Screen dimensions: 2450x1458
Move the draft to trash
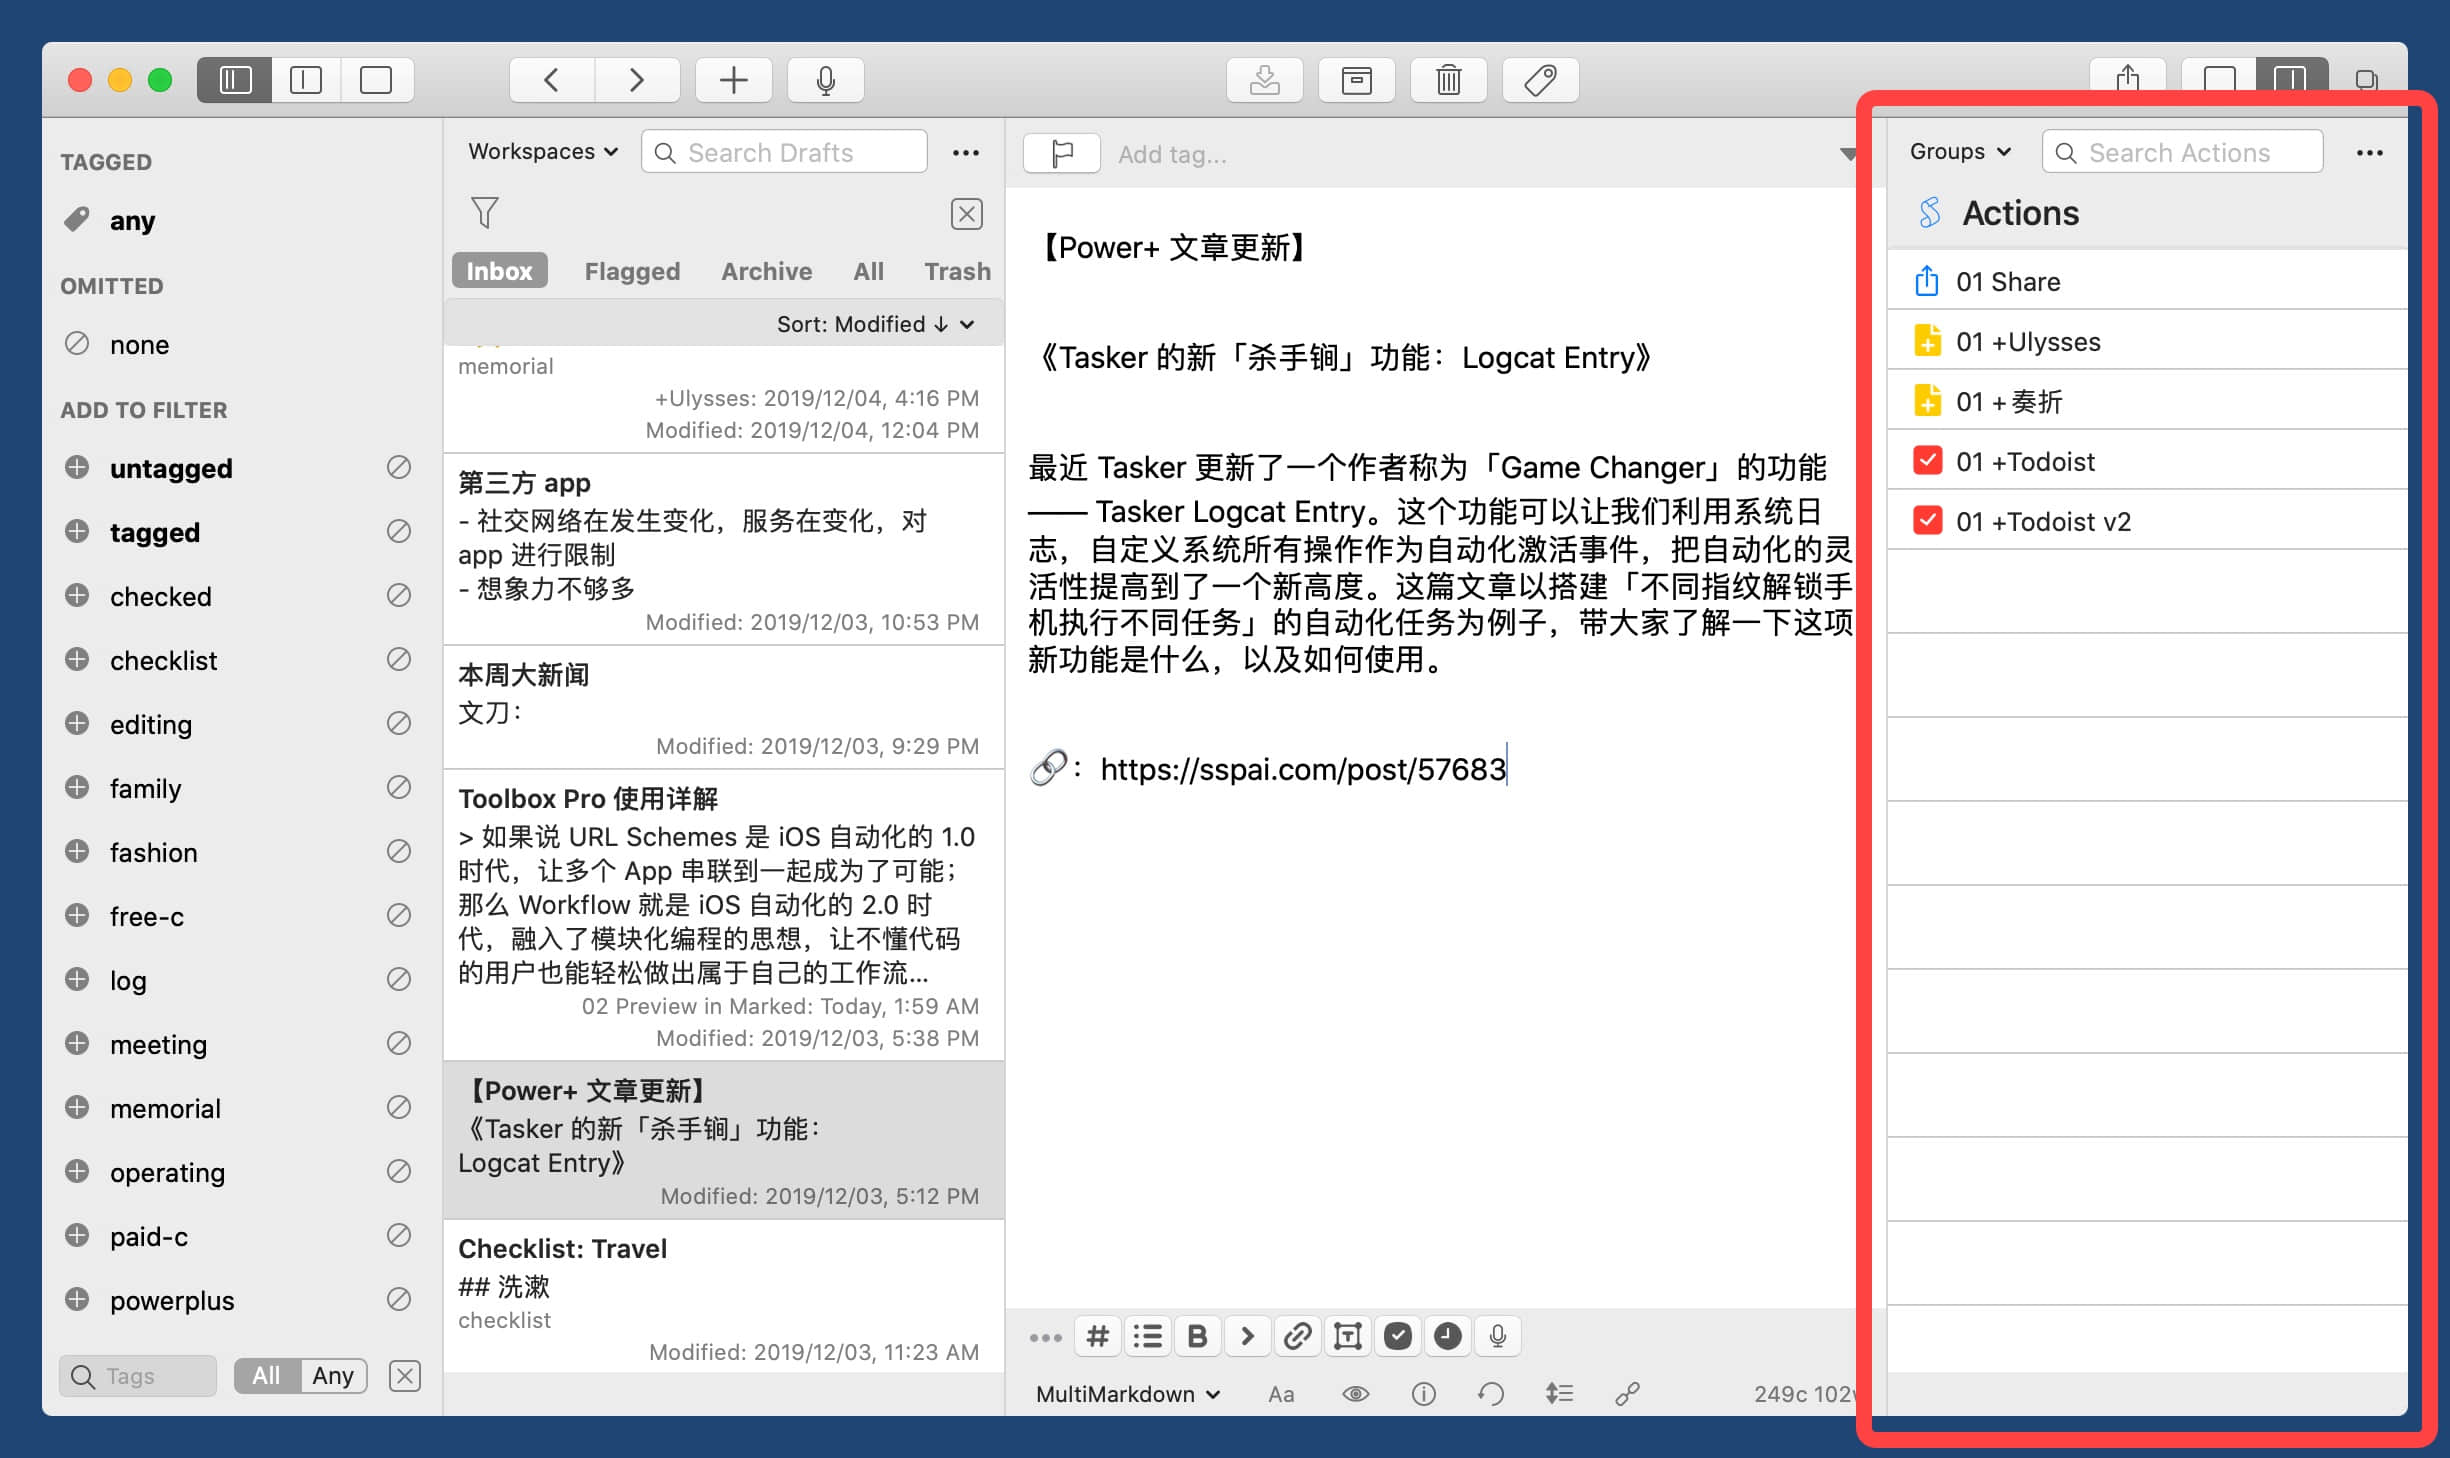point(1448,80)
